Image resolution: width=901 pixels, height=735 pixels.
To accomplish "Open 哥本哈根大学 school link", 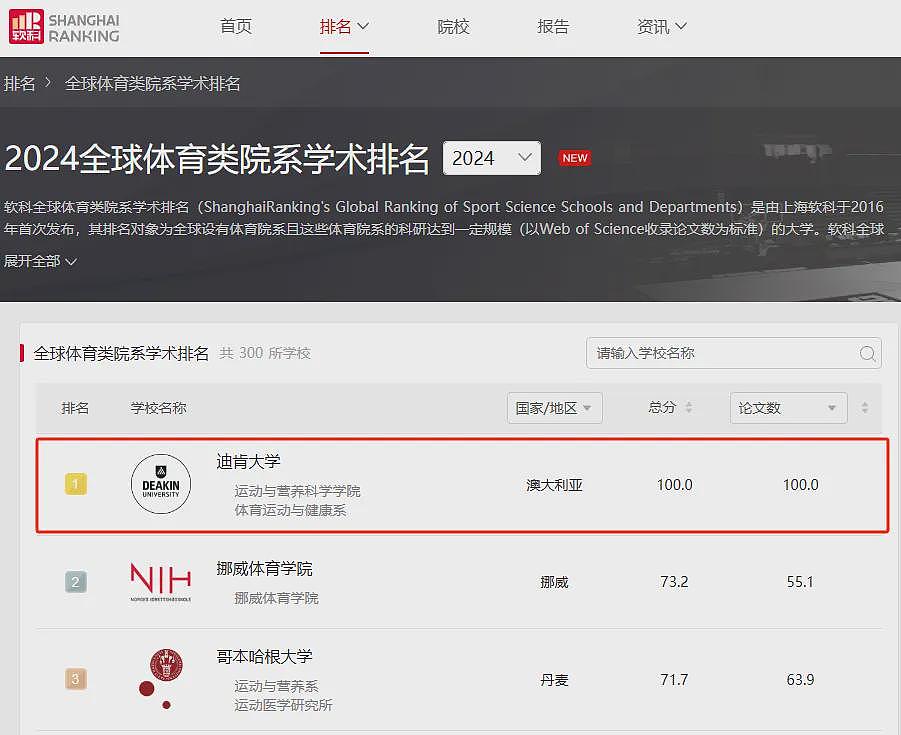I will [x=264, y=656].
